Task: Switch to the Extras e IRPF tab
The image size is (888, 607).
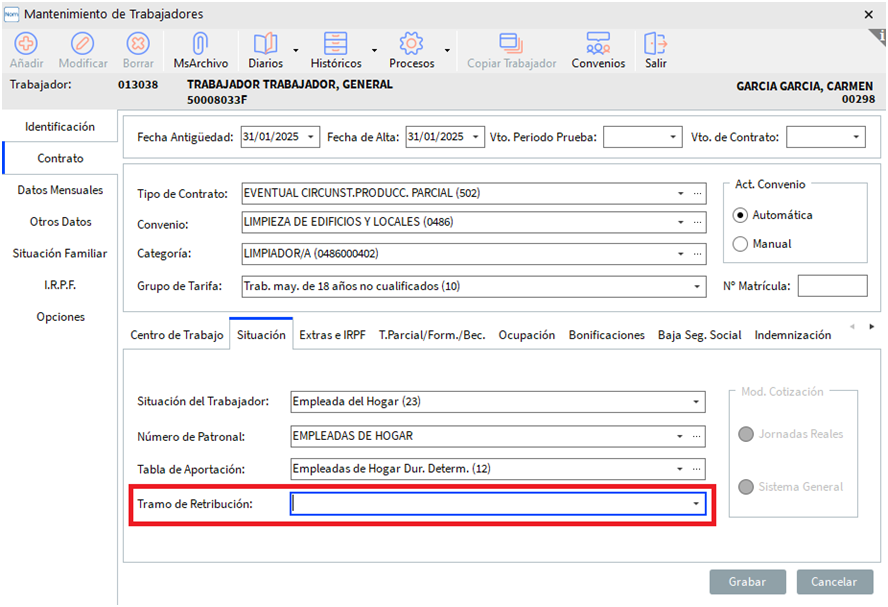Action: tap(332, 335)
